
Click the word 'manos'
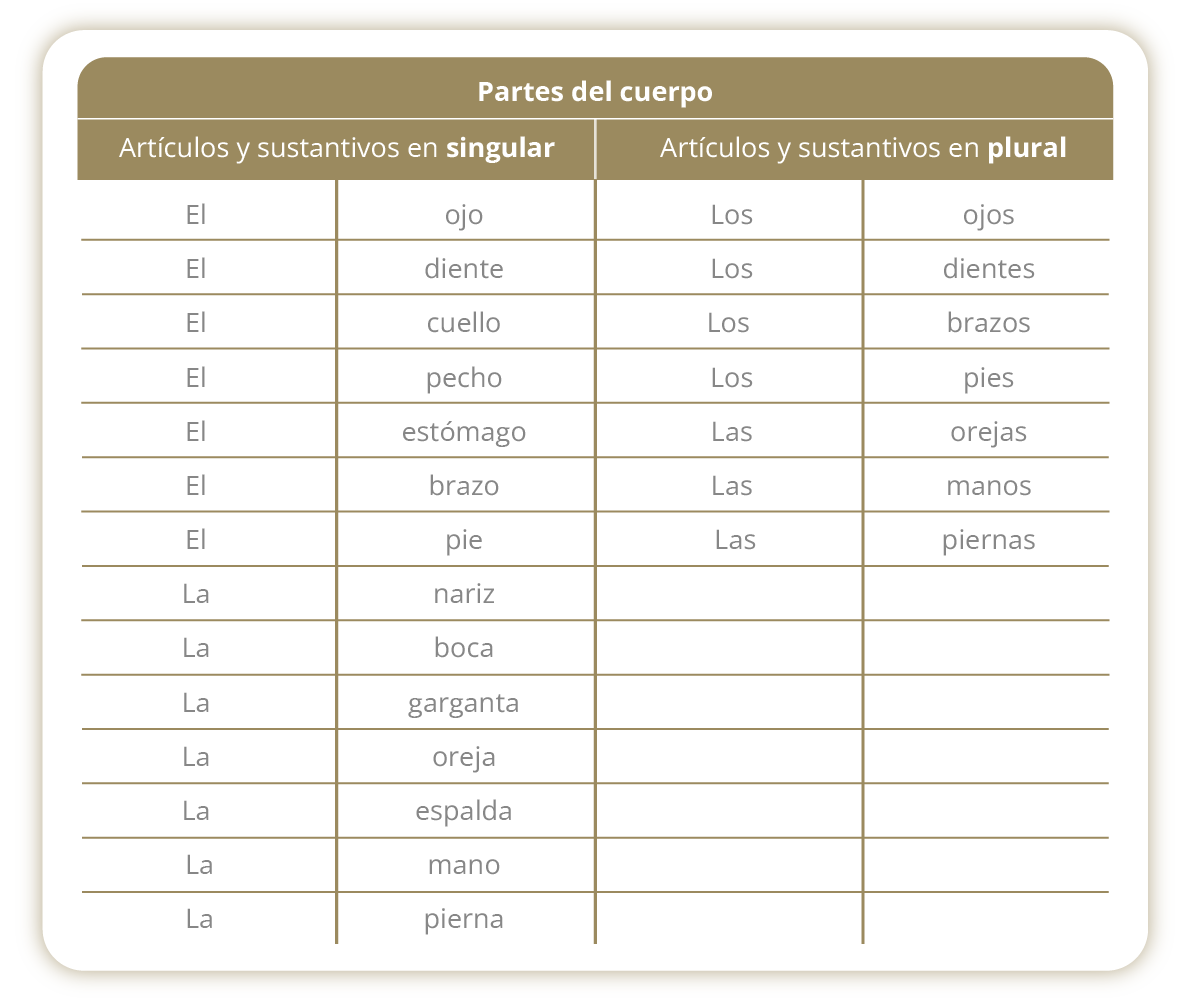pos(988,485)
